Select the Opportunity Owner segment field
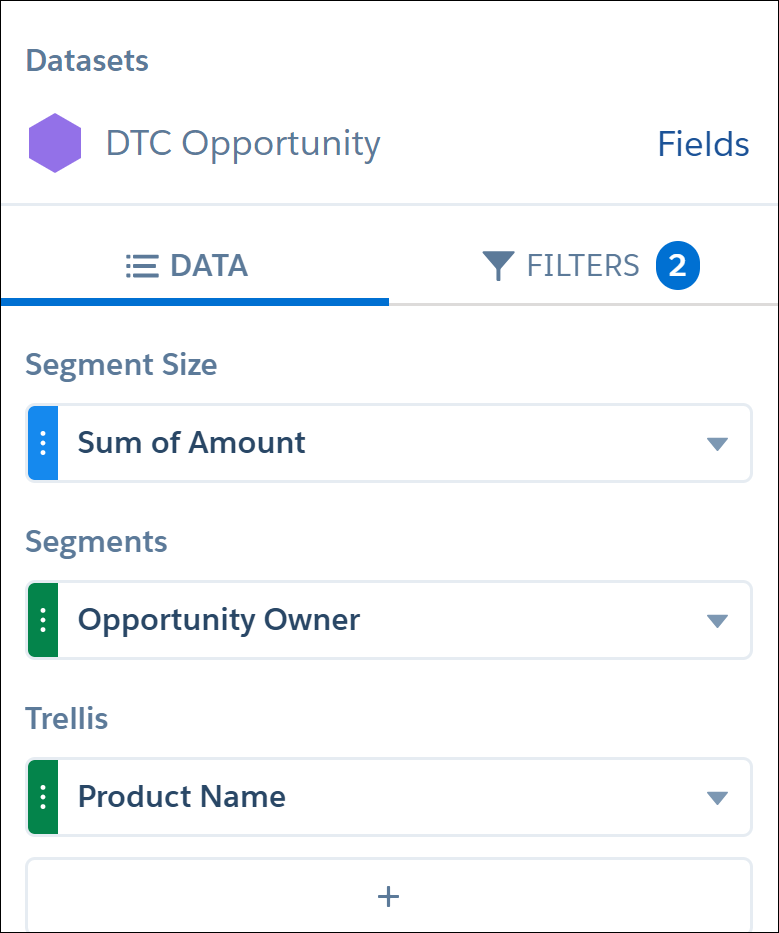The height and width of the screenshot is (933, 779). coord(389,620)
